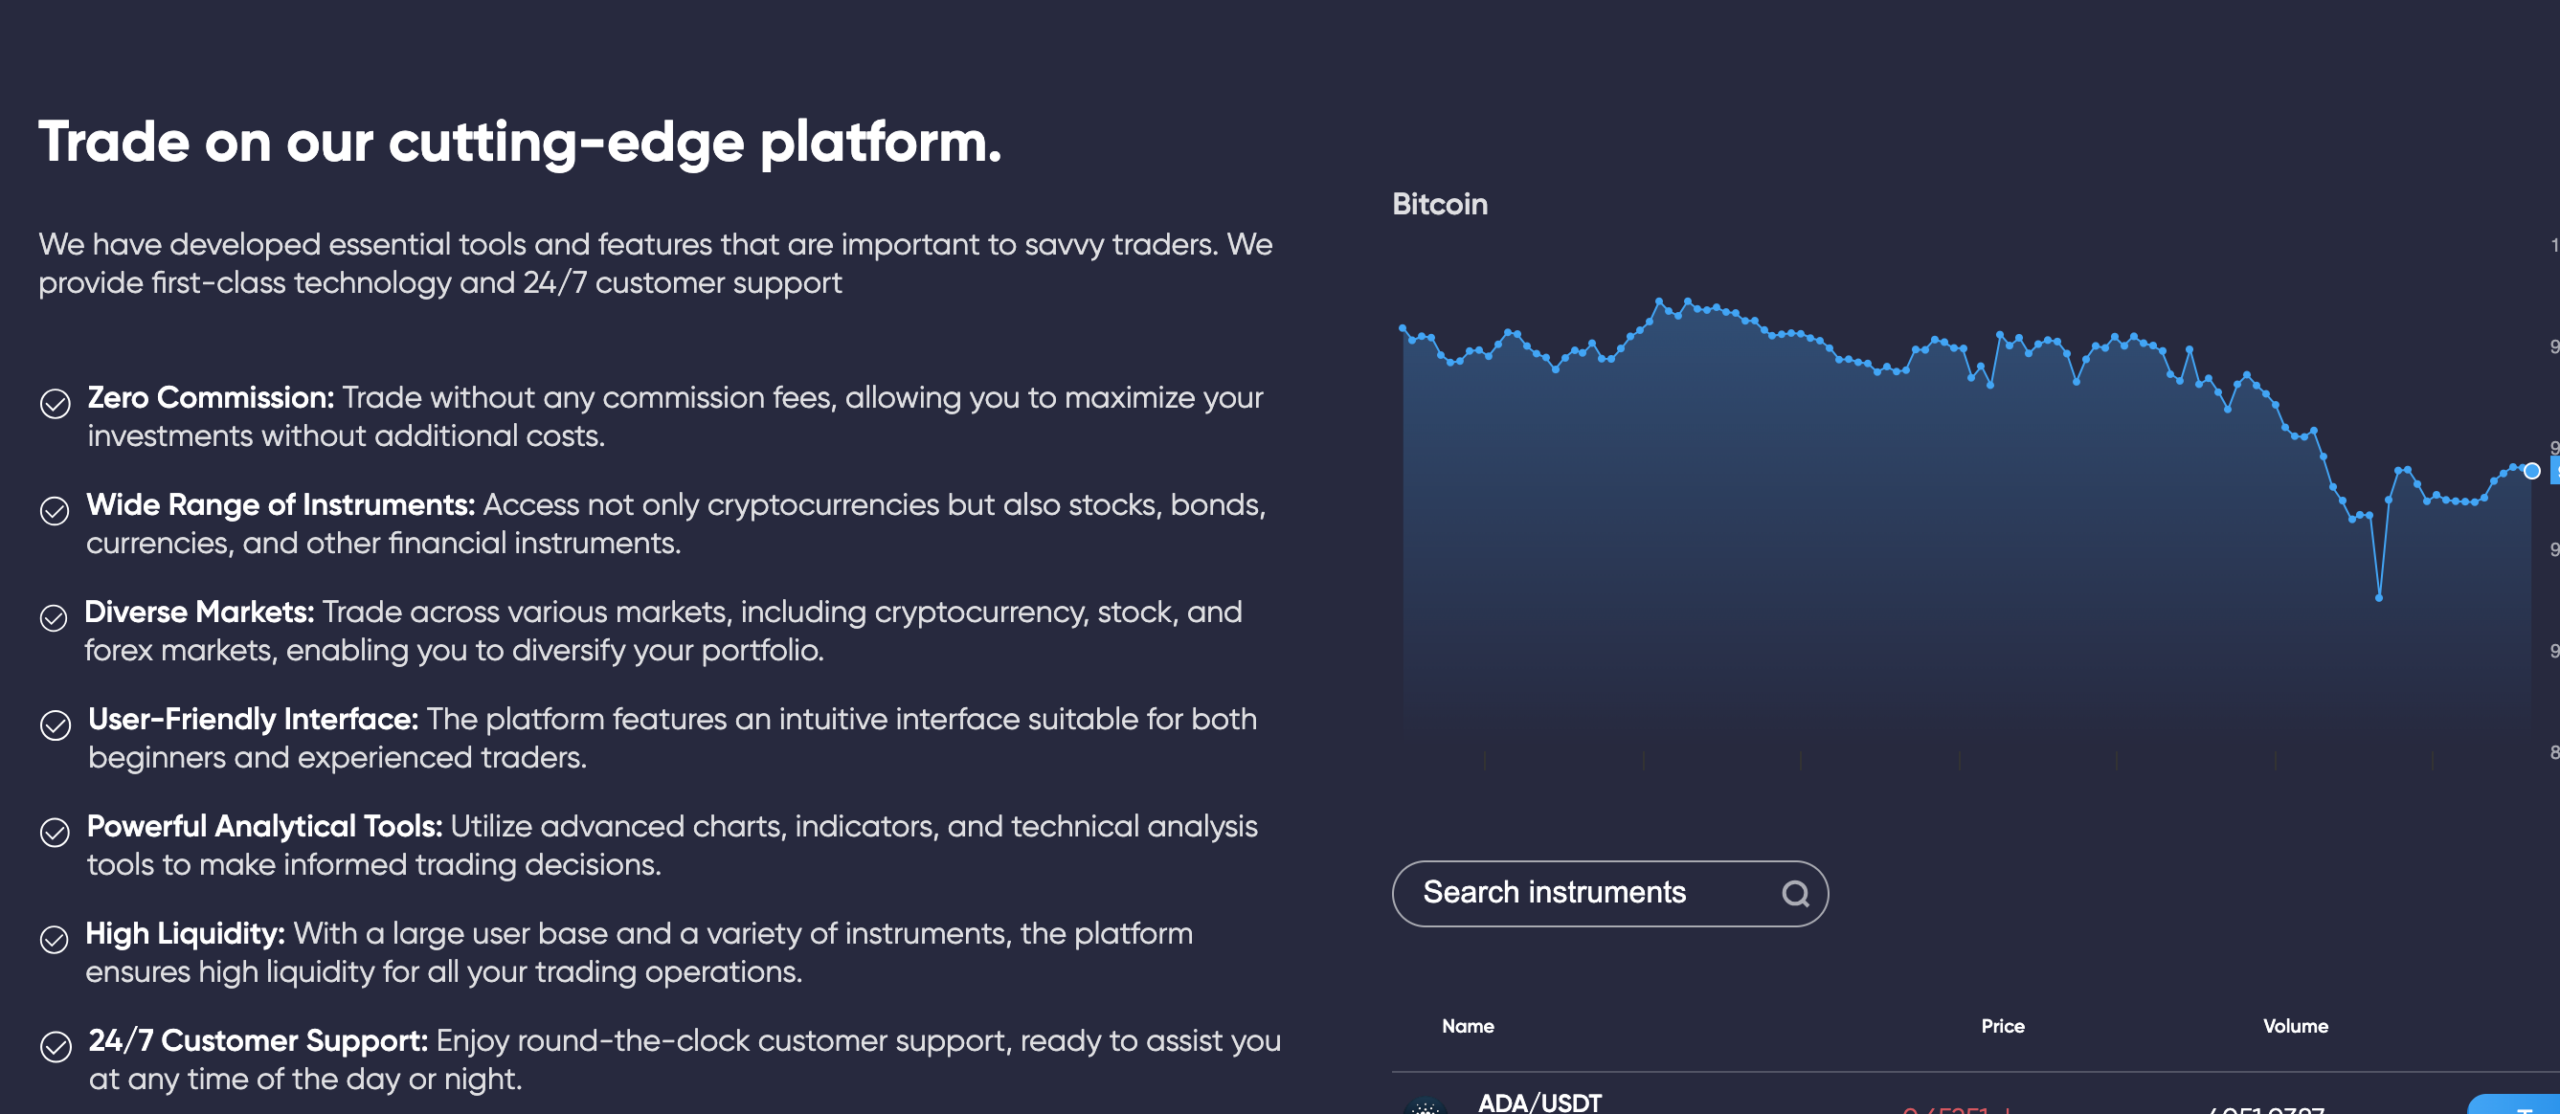The height and width of the screenshot is (1114, 2560).
Task: Click the checkmark icon beside Zero Commission
Action: 55,404
